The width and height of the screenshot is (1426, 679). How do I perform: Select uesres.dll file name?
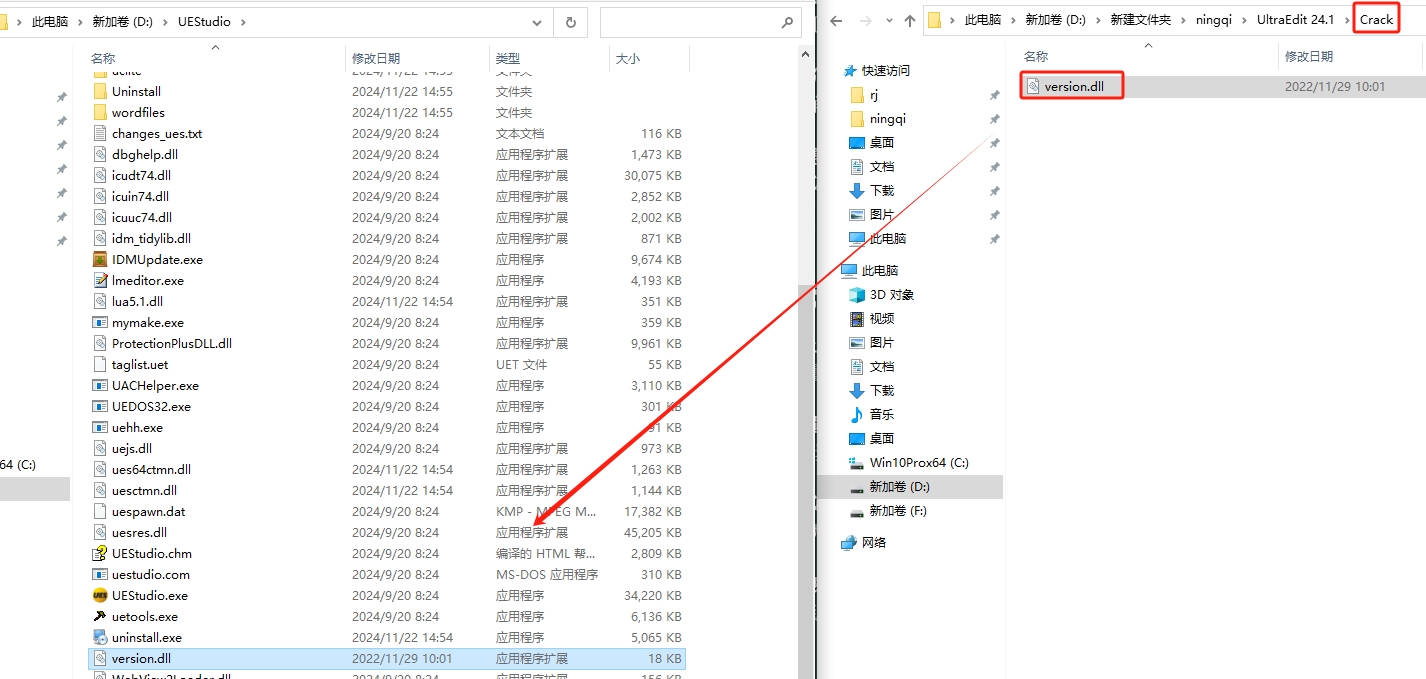tap(139, 532)
